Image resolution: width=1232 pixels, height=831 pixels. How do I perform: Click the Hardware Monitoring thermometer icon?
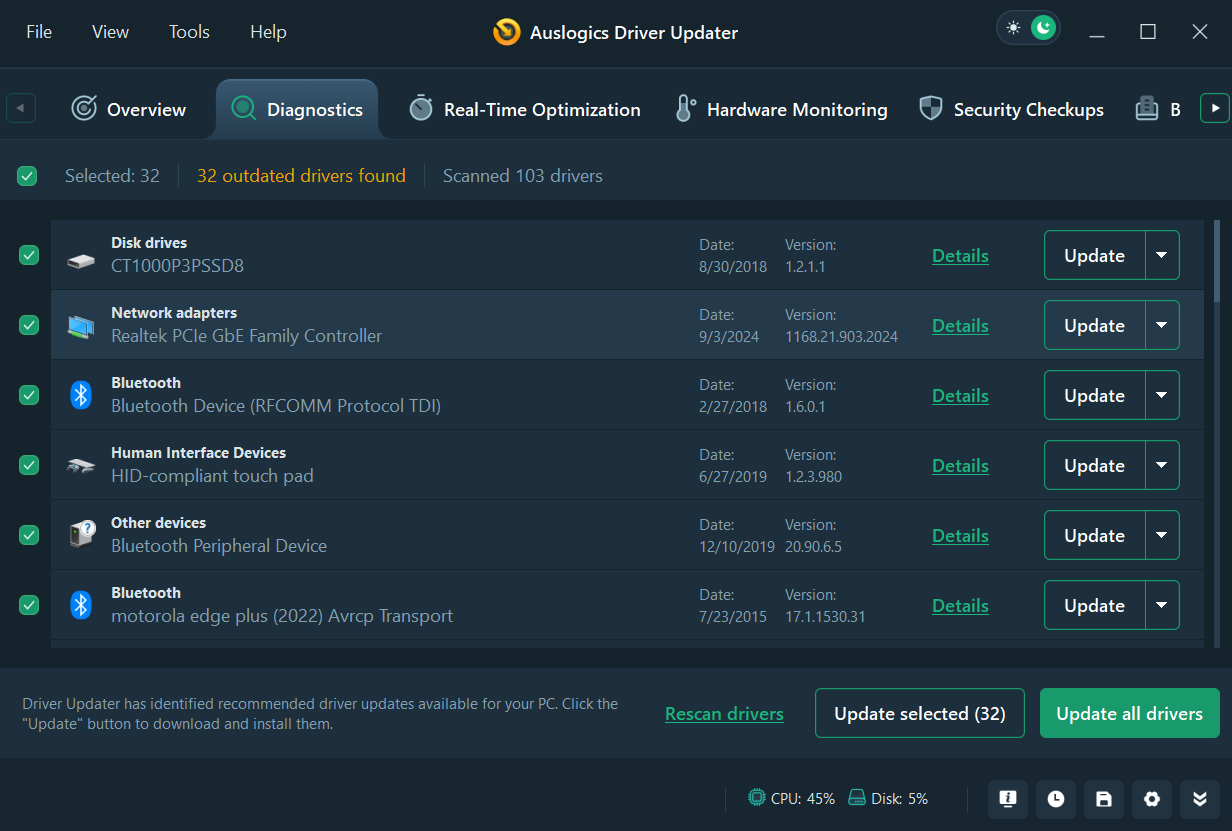coord(685,109)
